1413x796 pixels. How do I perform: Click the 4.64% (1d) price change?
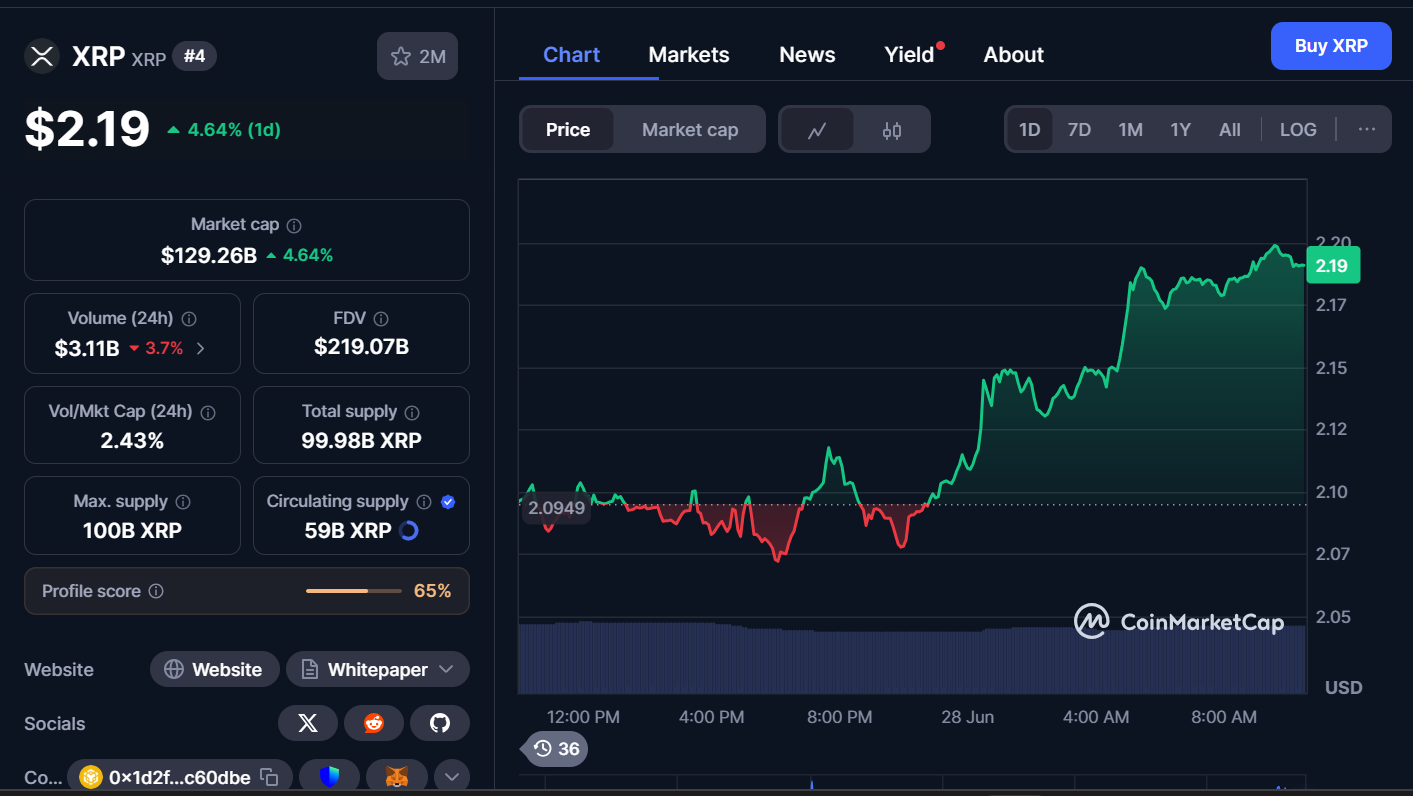click(x=225, y=130)
